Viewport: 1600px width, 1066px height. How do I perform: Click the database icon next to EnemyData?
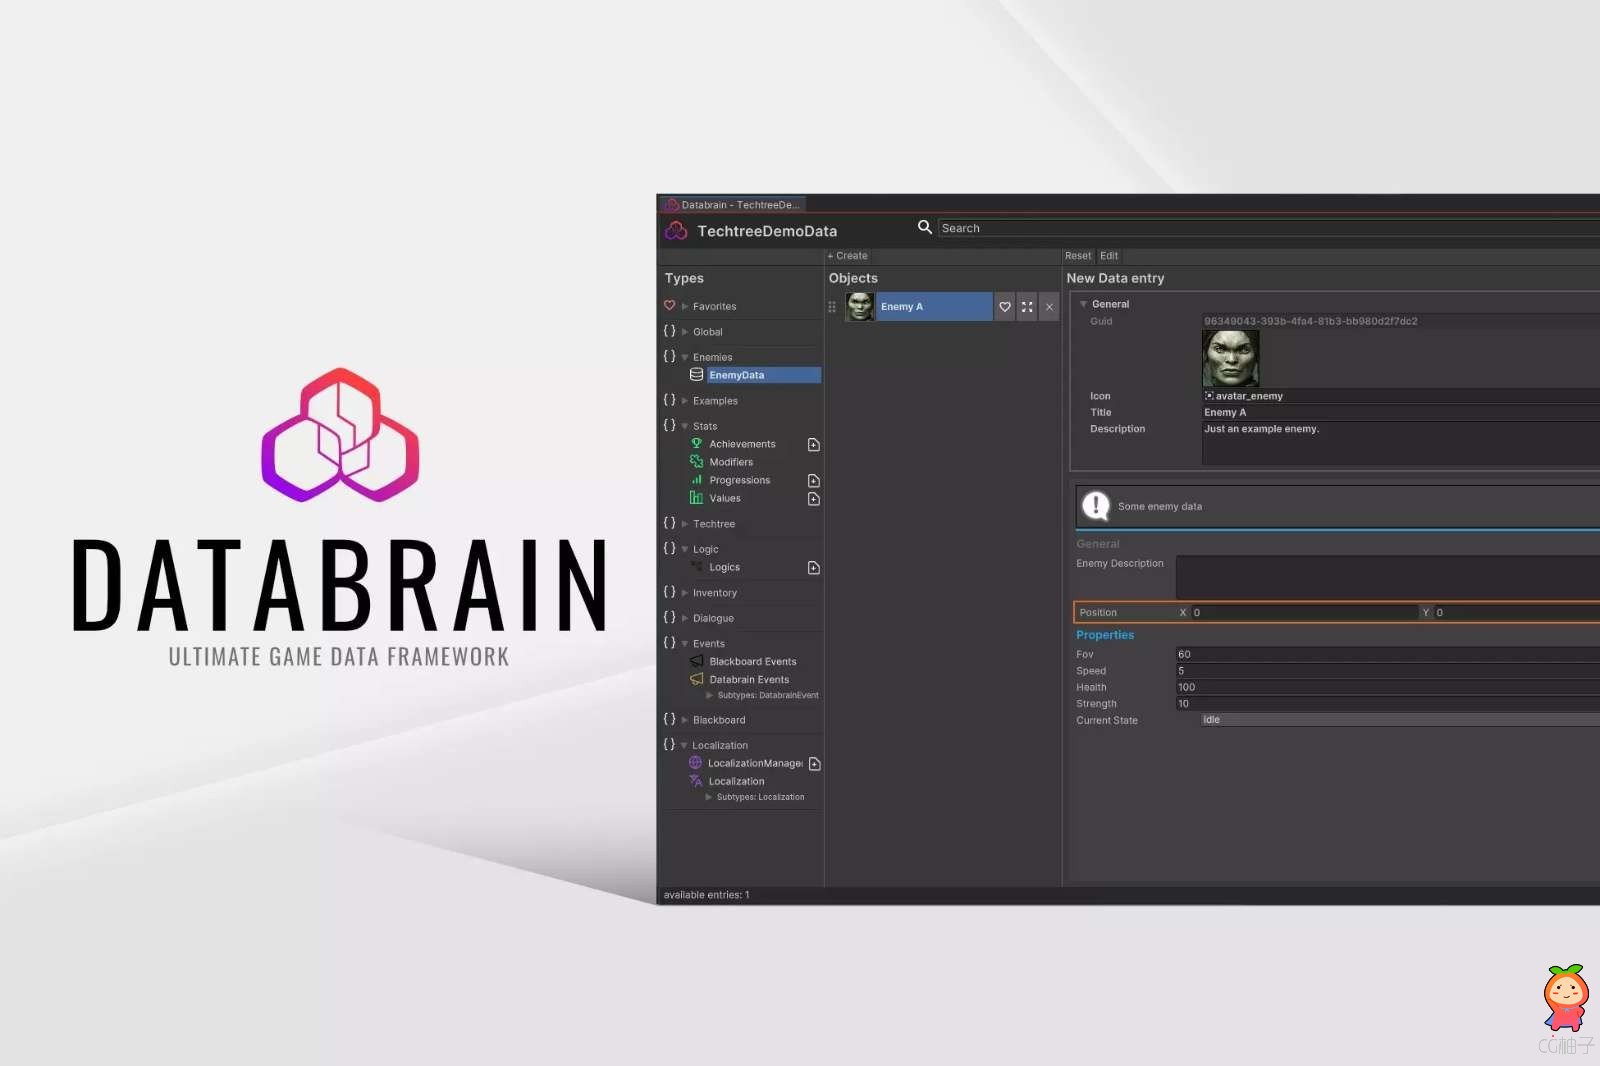tap(696, 375)
